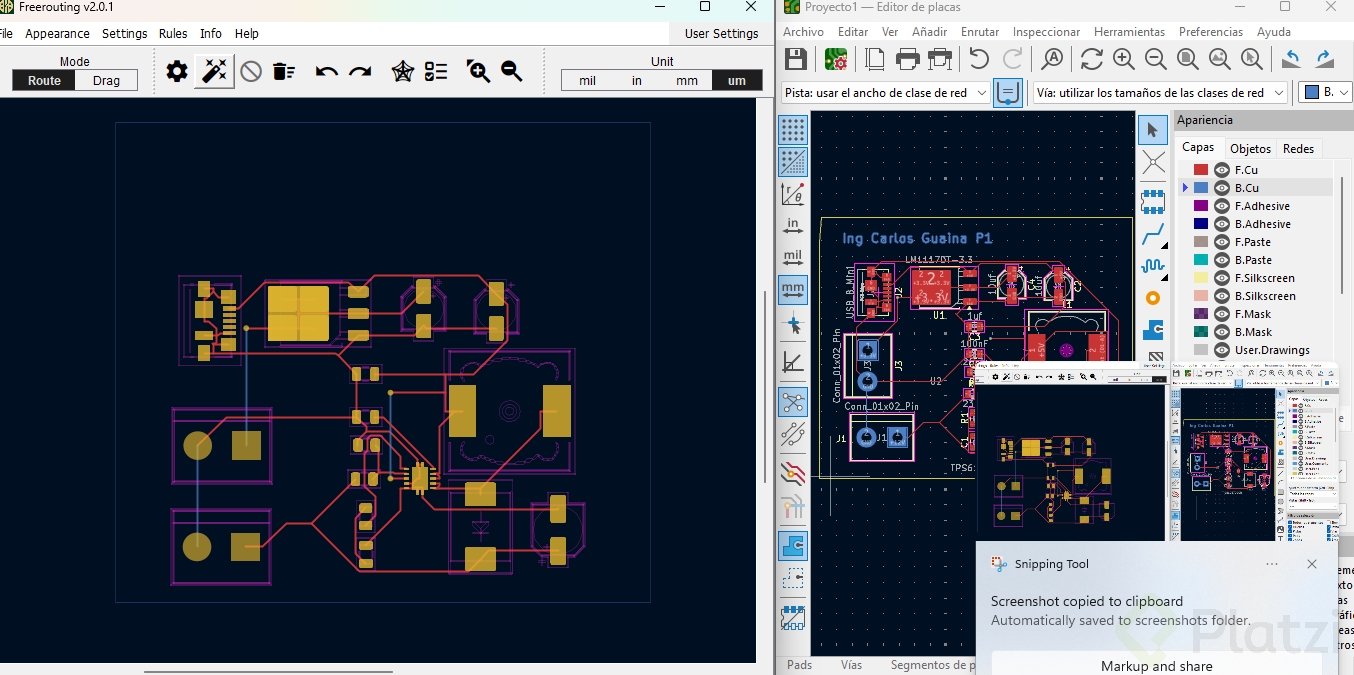Click the delete all tracks trash icon
1354x675 pixels.
click(284, 71)
